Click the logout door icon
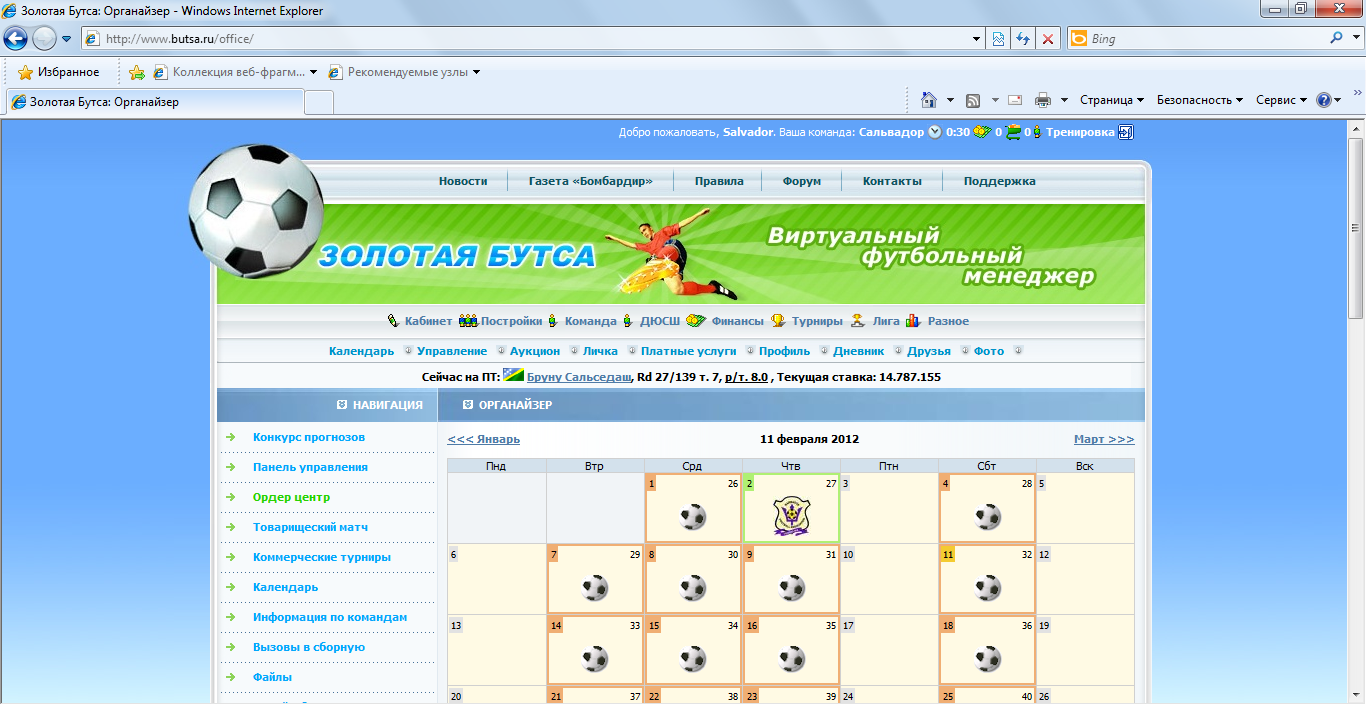This screenshot has width=1366, height=704. tap(1126, 132)
